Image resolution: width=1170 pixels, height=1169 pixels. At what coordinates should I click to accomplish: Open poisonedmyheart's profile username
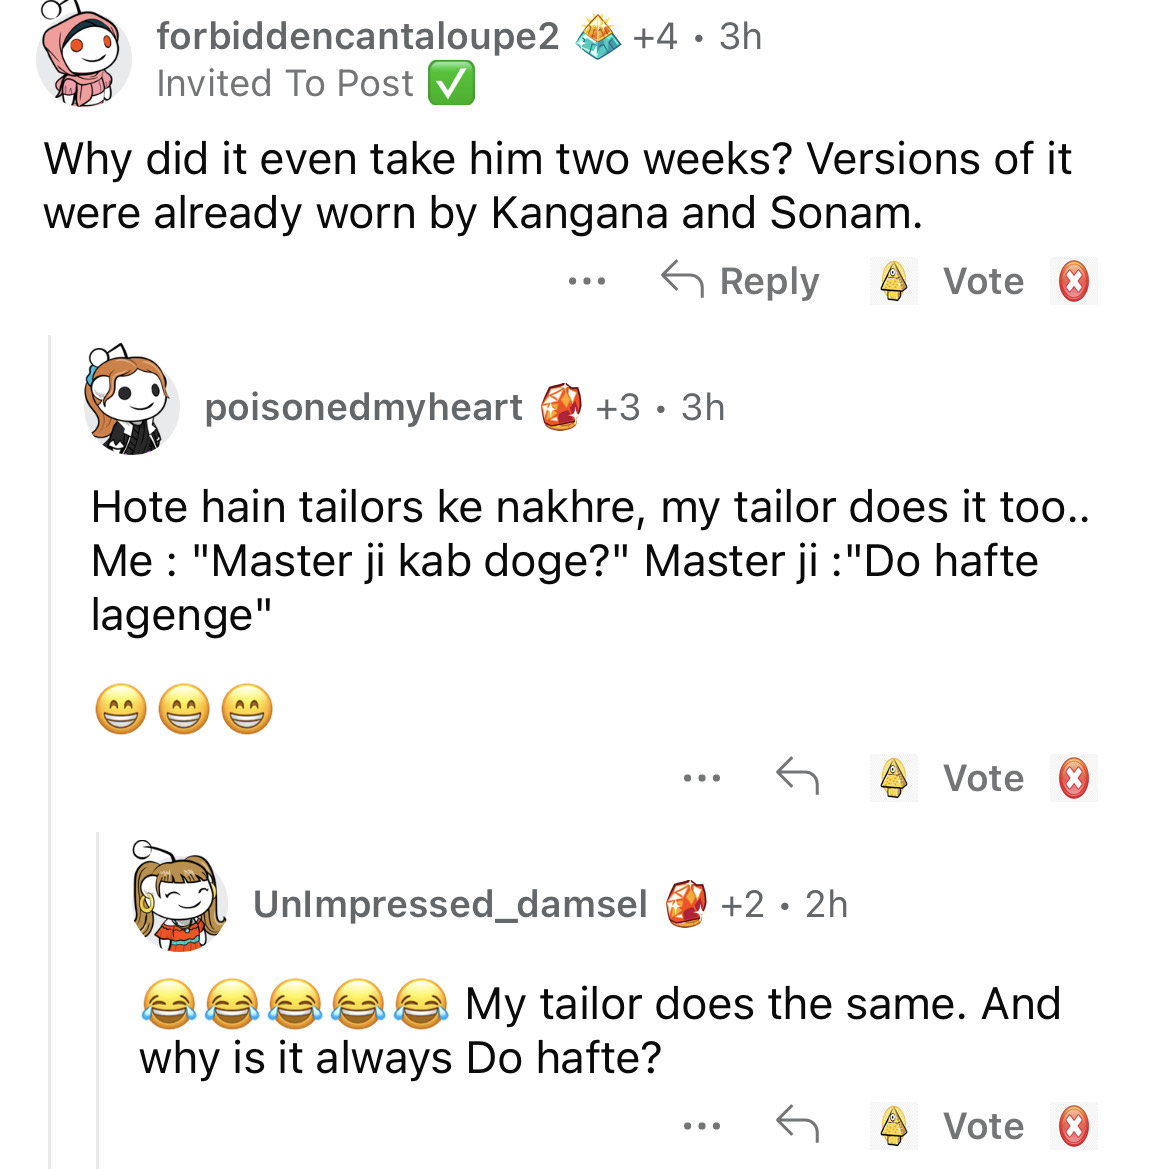click(x=363, y=407)
